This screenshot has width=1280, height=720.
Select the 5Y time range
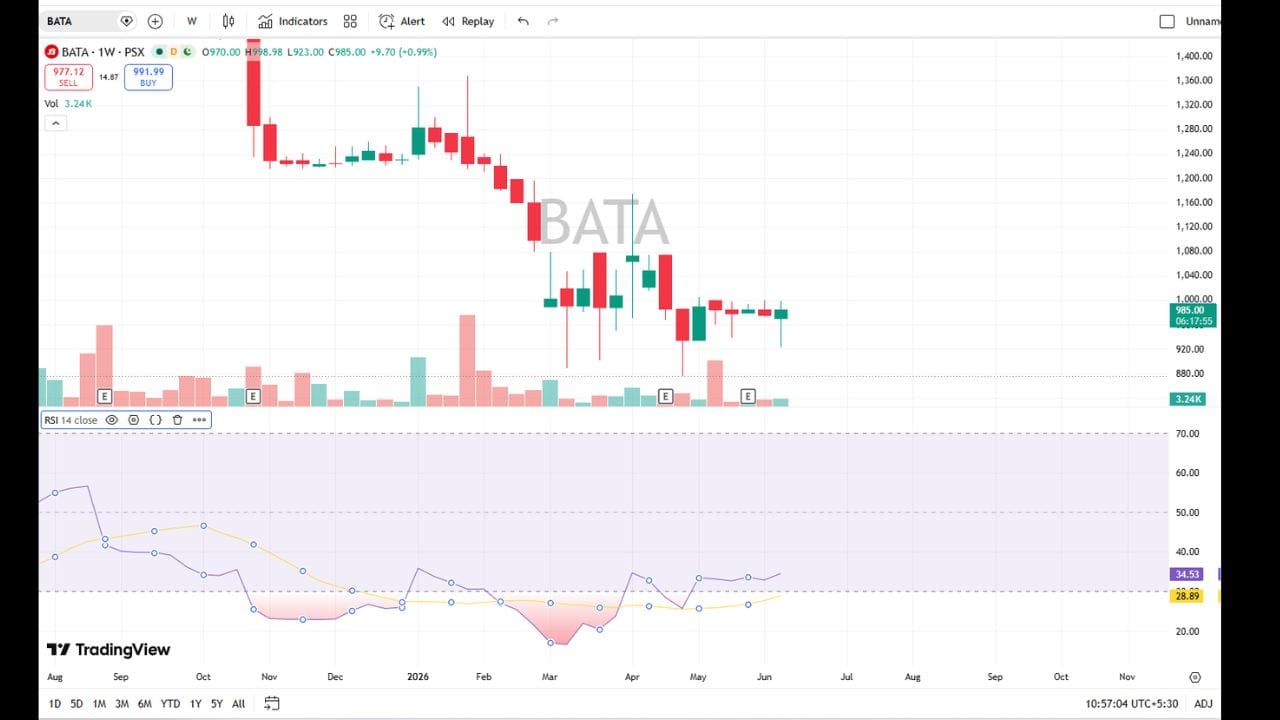tap(217, 704)
